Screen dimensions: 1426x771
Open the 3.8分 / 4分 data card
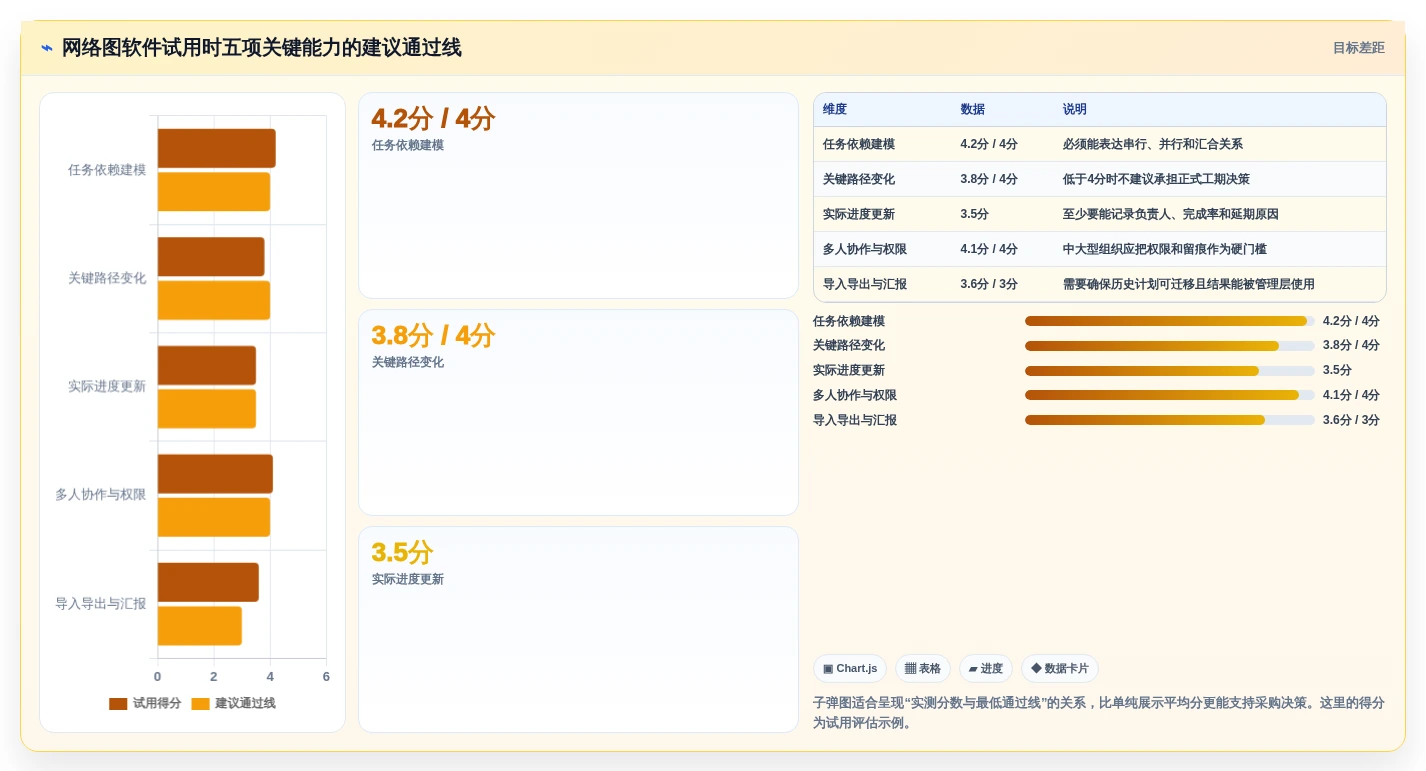pos(578,412)
